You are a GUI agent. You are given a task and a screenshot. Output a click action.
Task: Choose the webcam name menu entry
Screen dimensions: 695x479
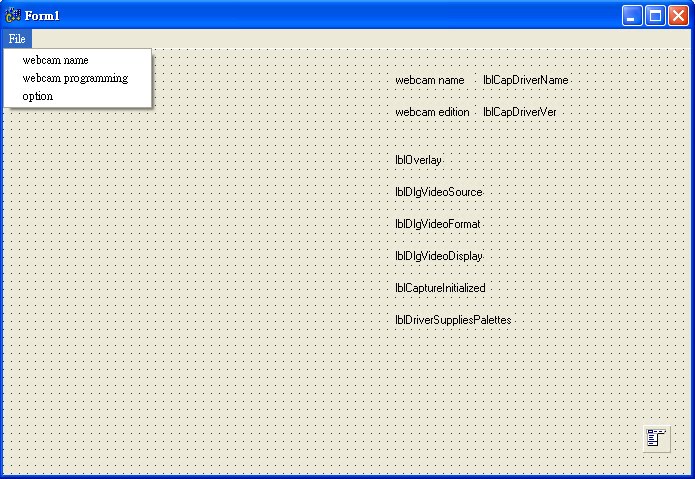[x=78, y=60]
